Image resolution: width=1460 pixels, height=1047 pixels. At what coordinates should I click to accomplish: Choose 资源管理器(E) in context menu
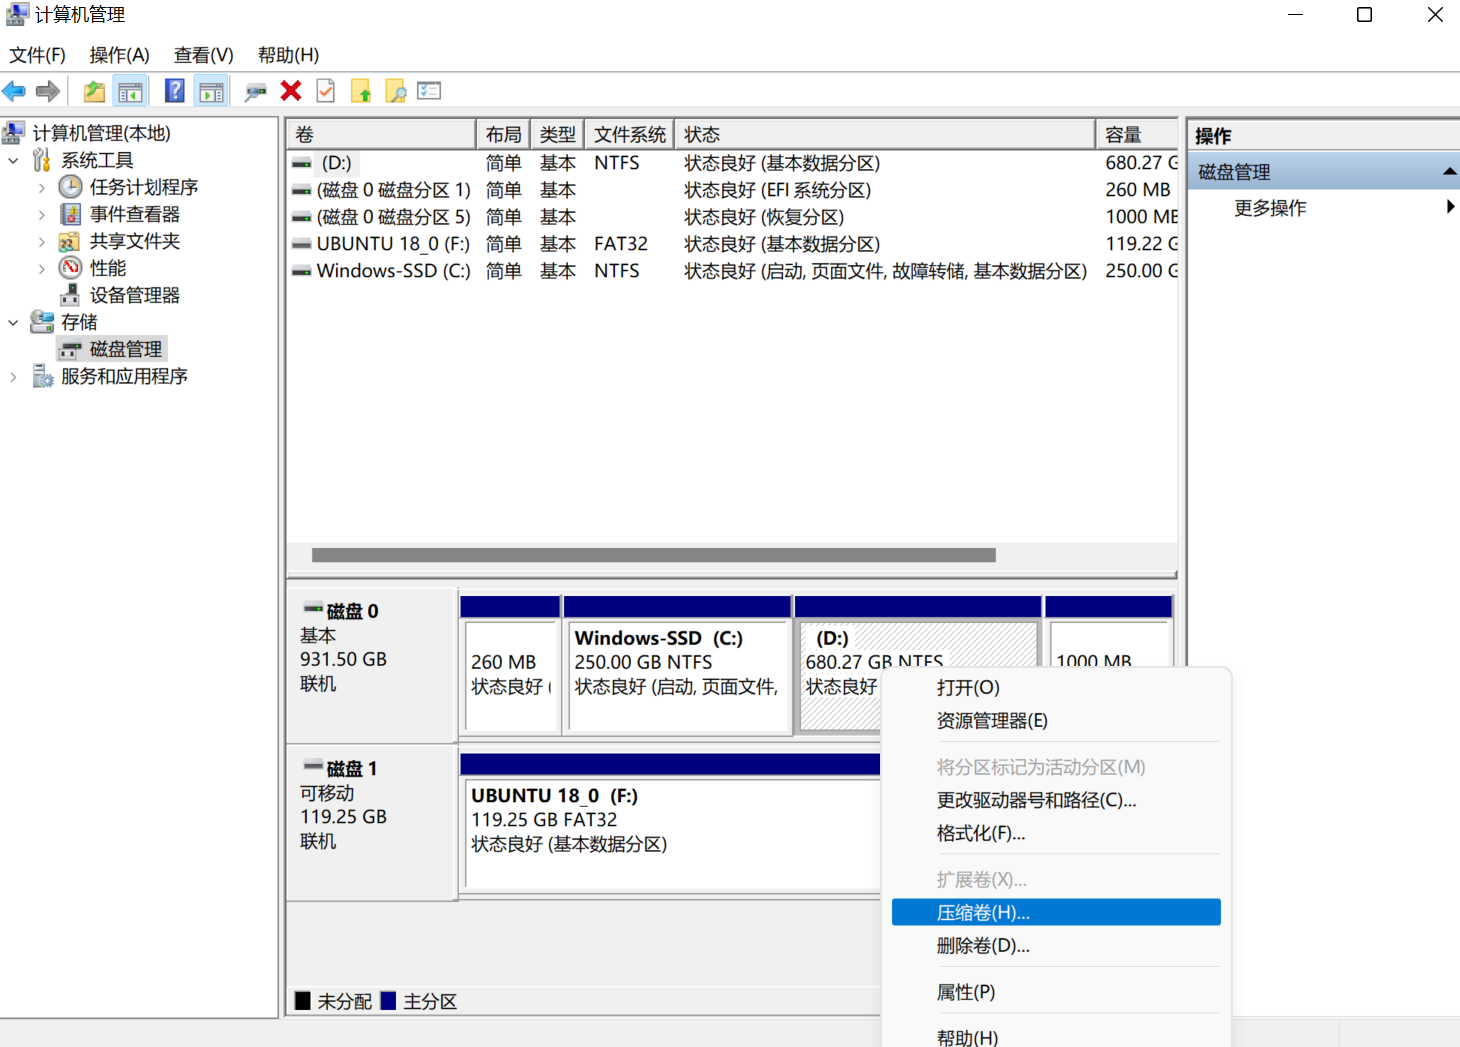(x=1056, y=721)
